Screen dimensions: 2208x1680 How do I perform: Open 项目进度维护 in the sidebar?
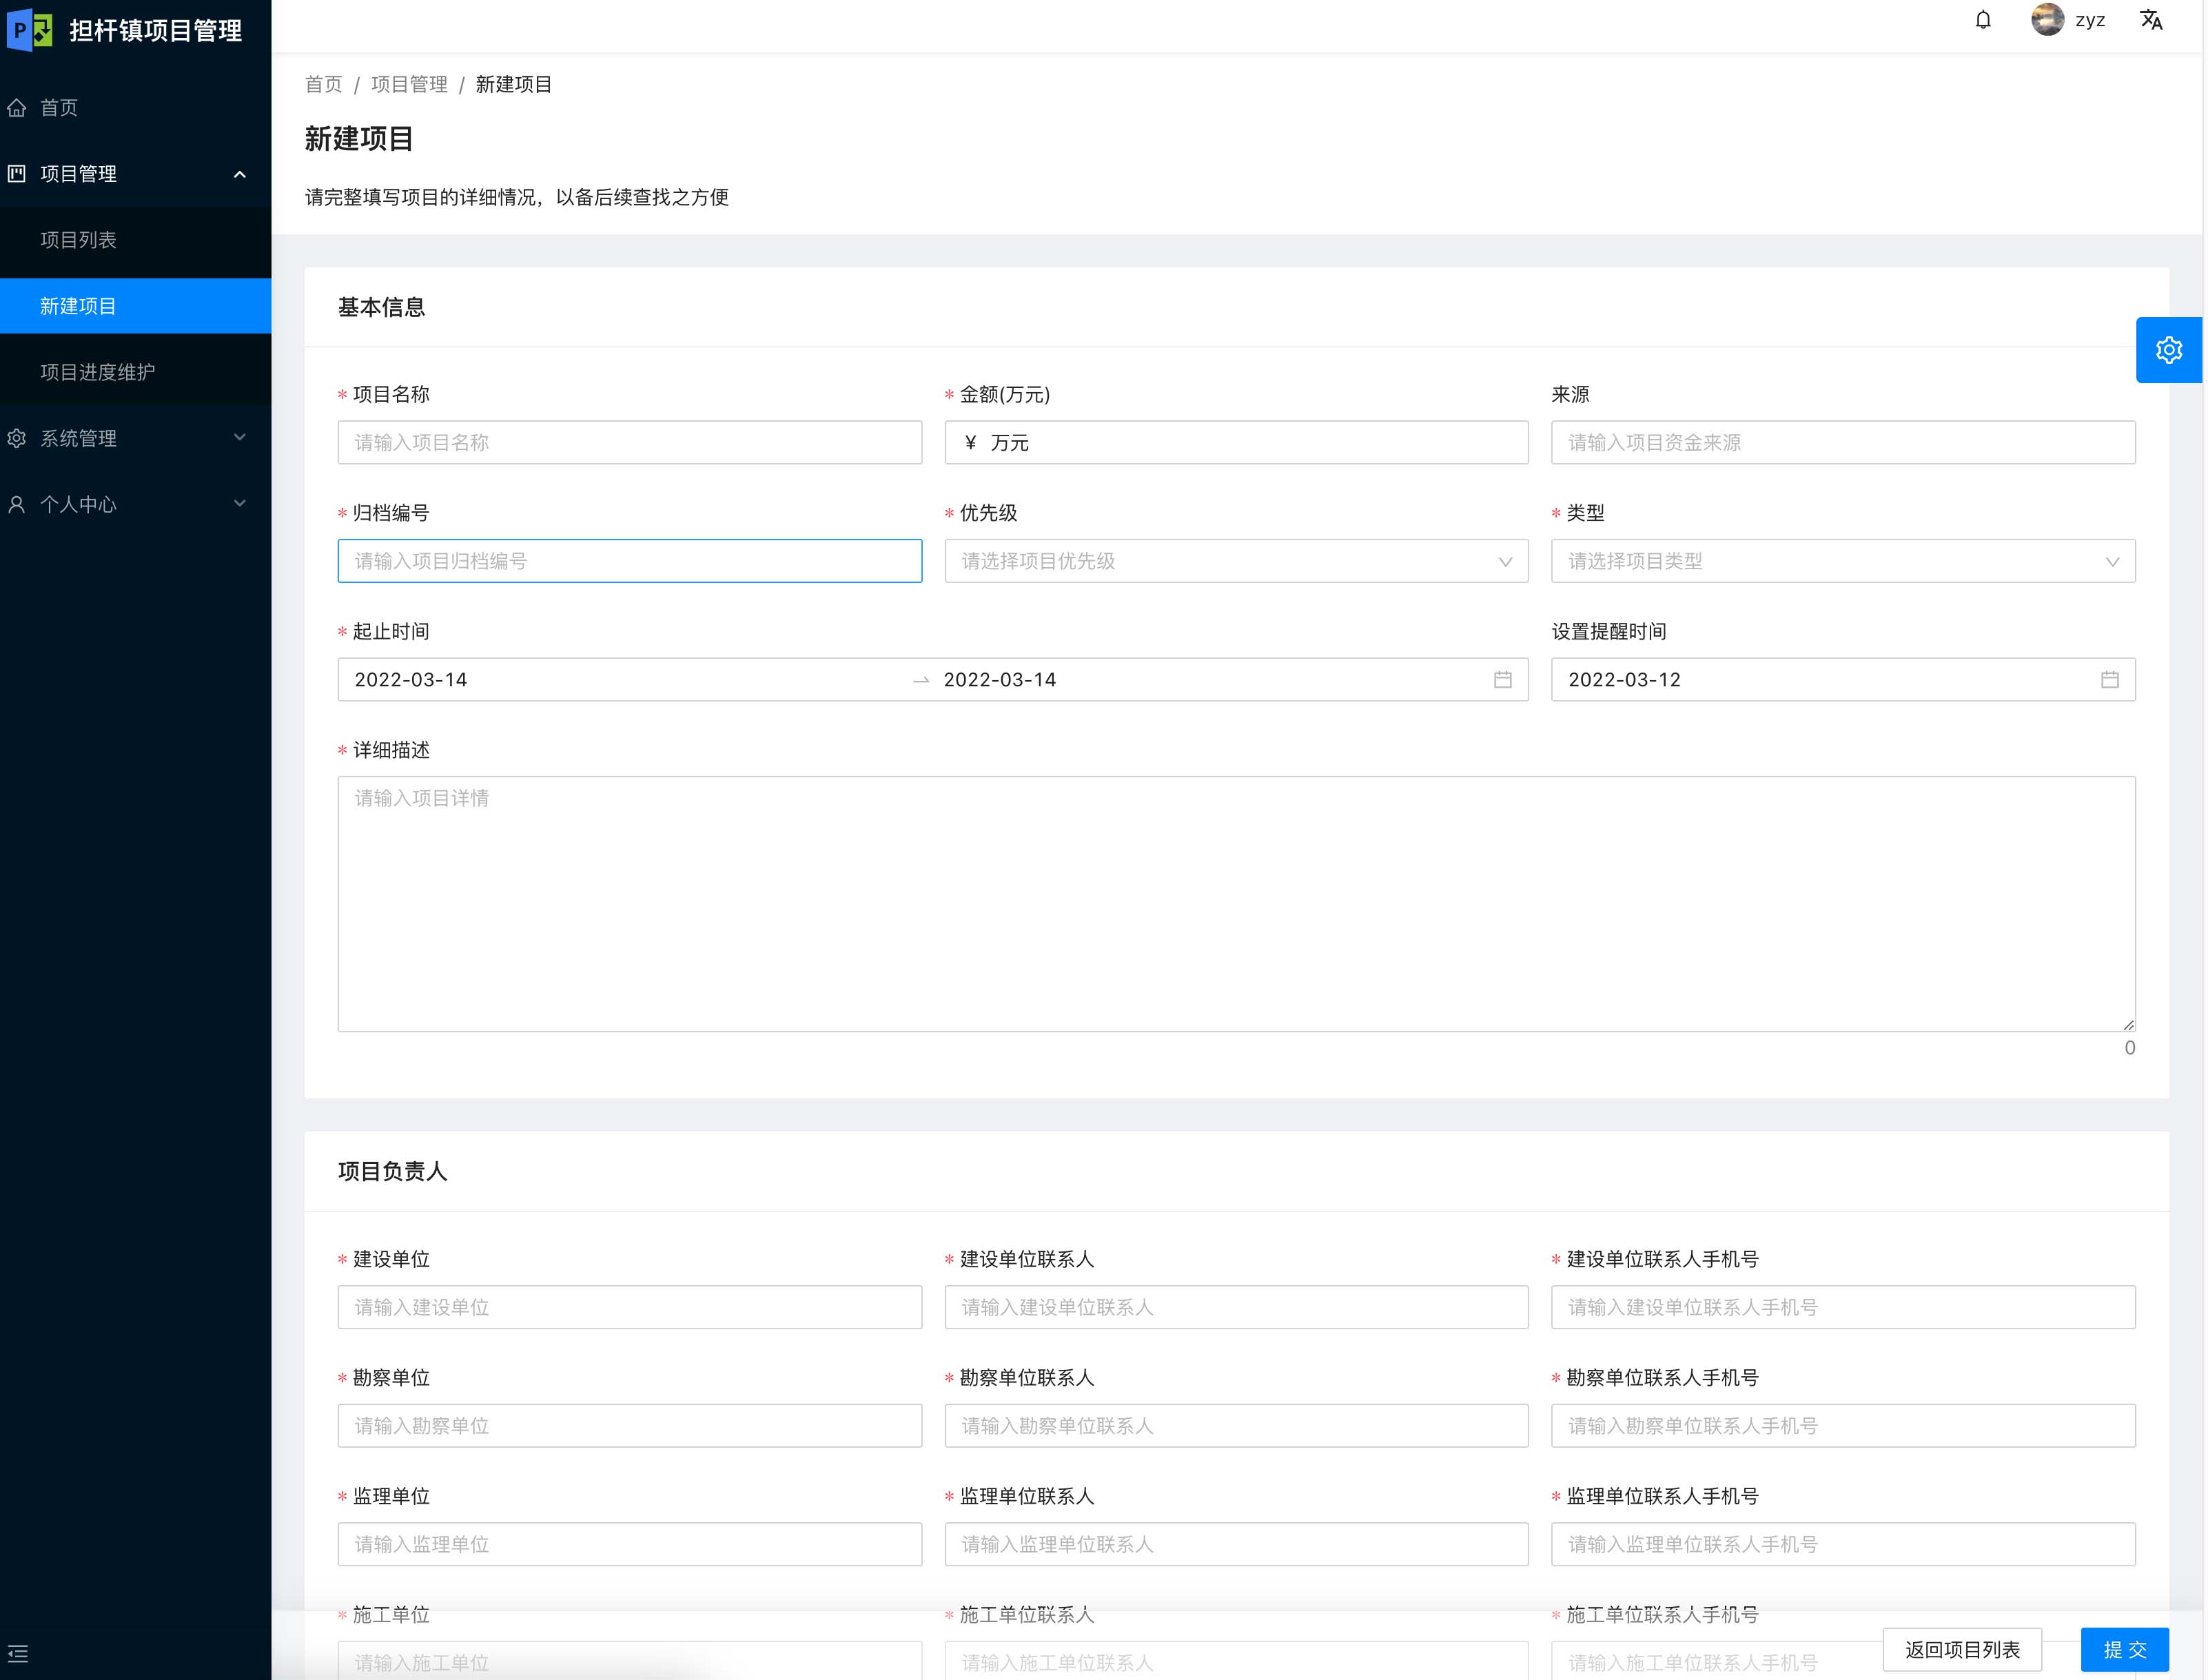click(x=97, y=372)
